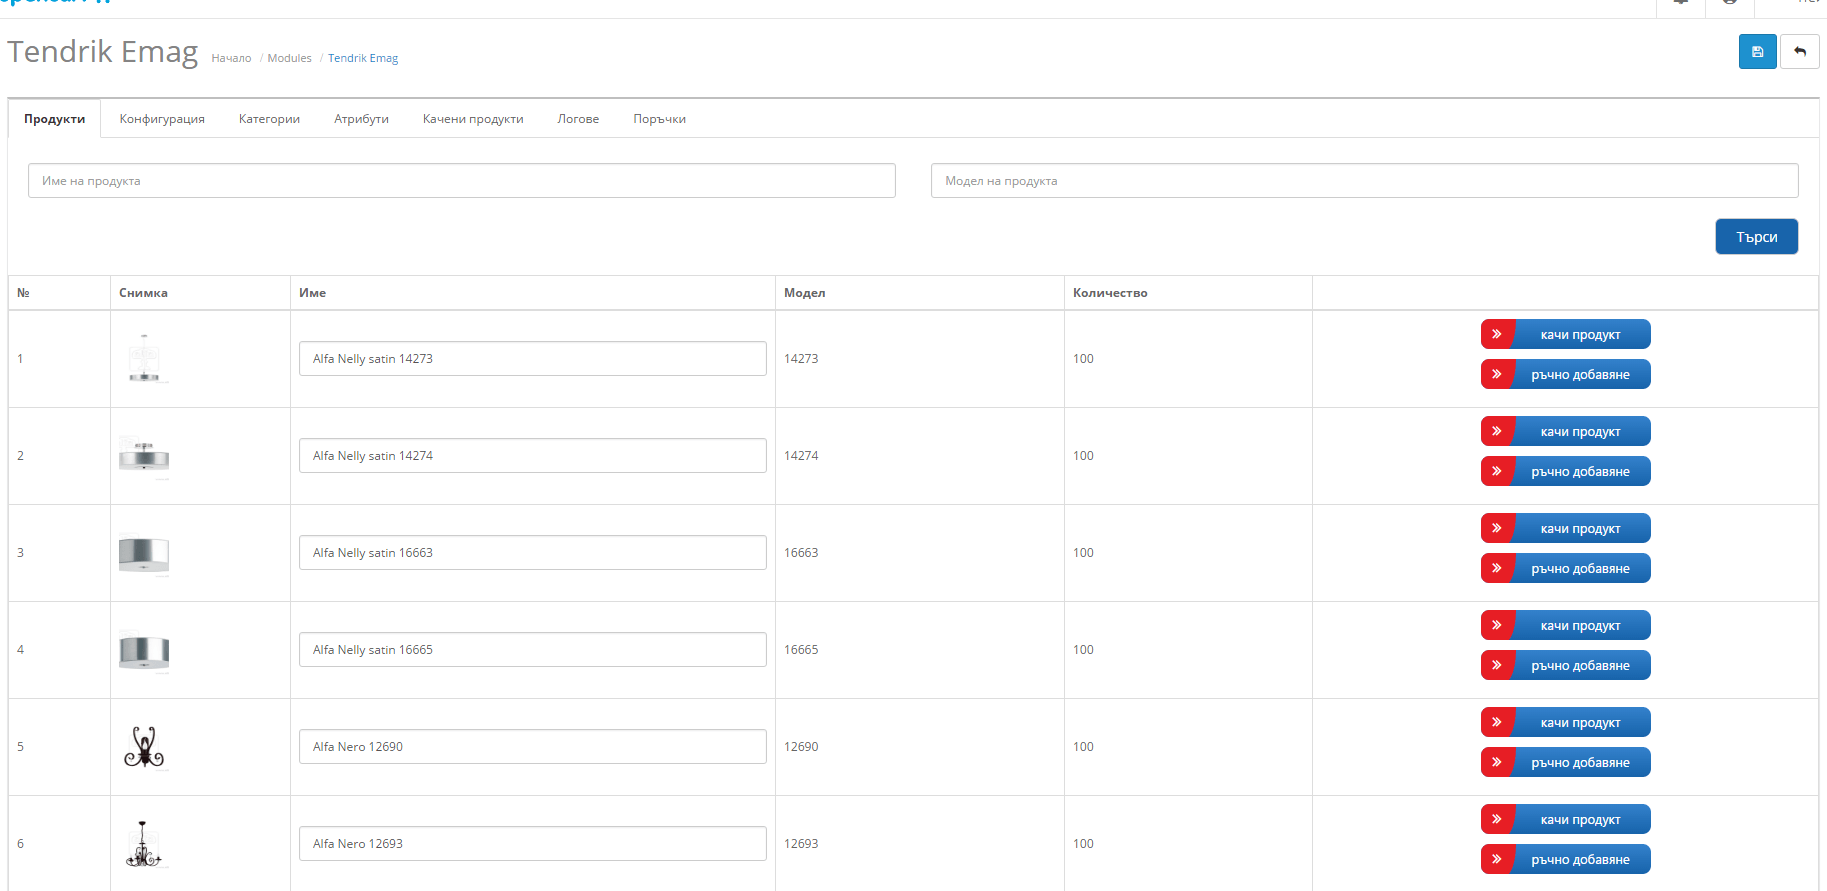The image size is (1827, 891).
Task: Click the back arrow icon button
Action: tap(1800, 52)
